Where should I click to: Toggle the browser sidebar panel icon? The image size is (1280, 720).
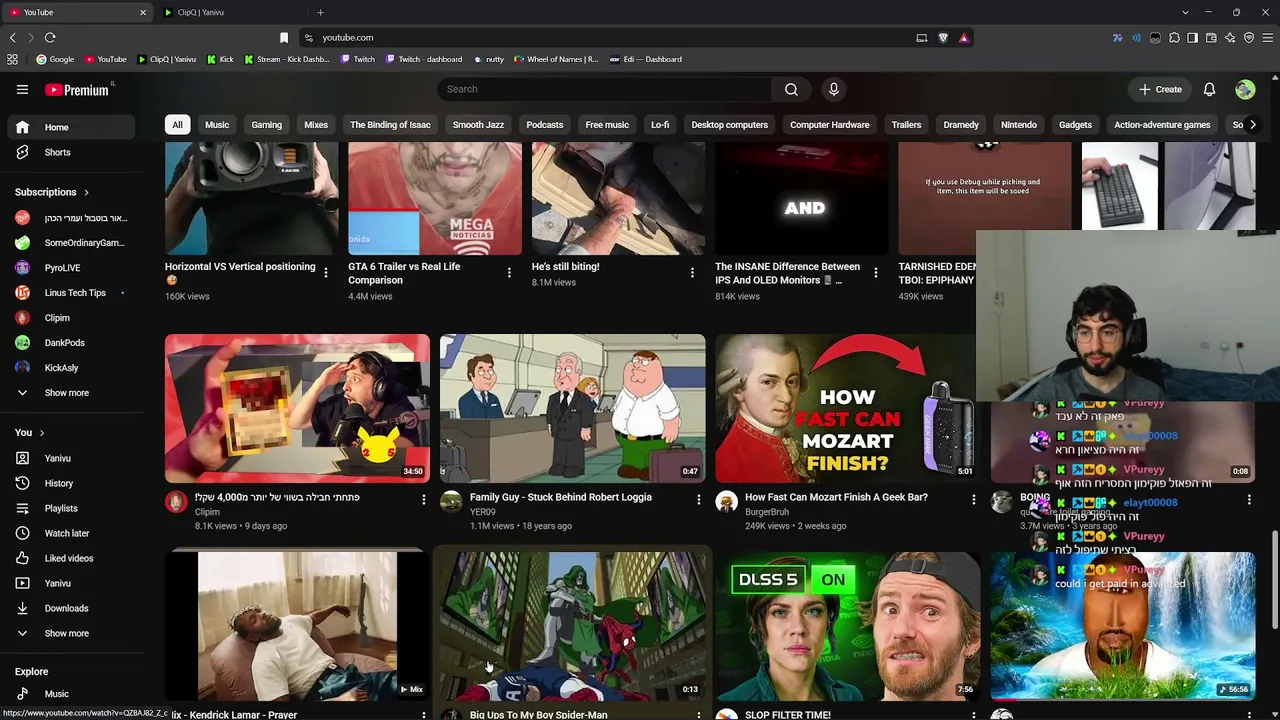click(x=1193, y=38)
